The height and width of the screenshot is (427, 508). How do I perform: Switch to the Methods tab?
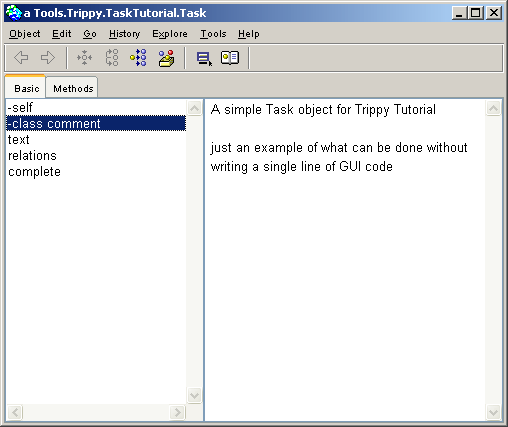coord(73,88)
